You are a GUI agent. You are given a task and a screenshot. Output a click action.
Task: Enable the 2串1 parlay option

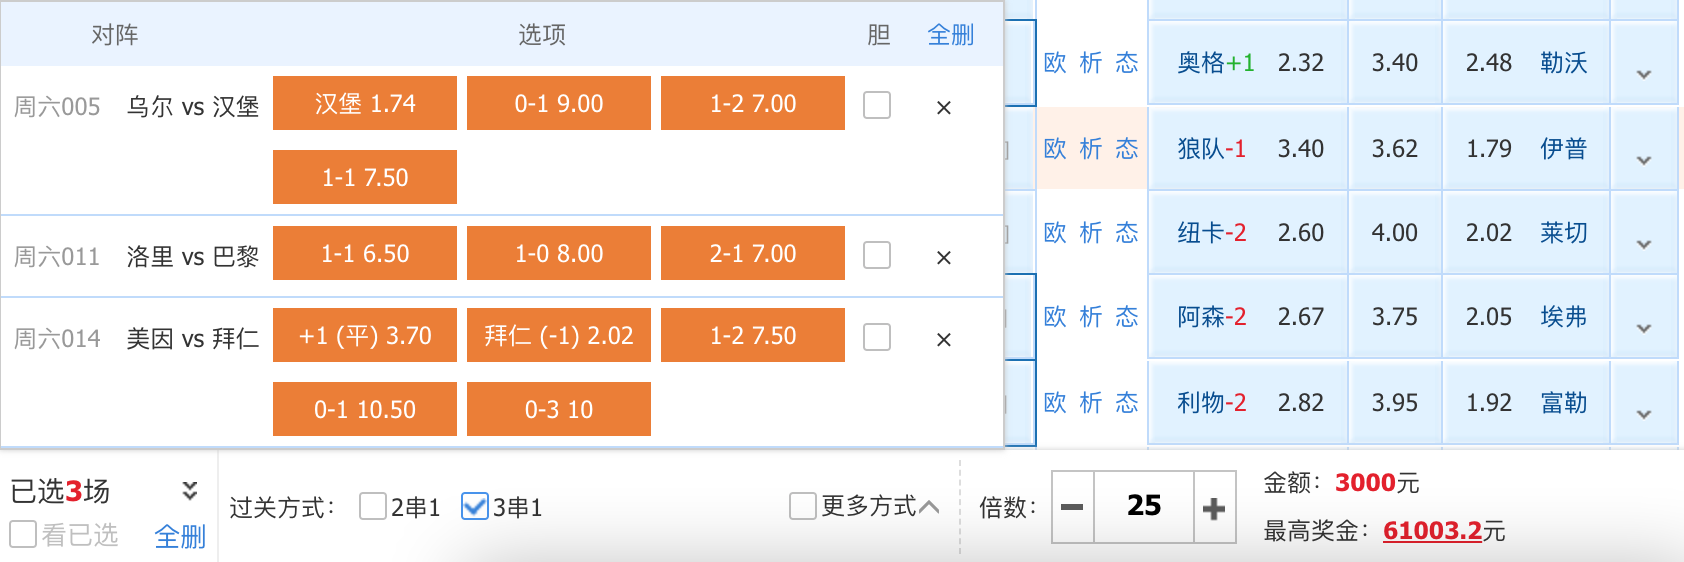[373, 506]
